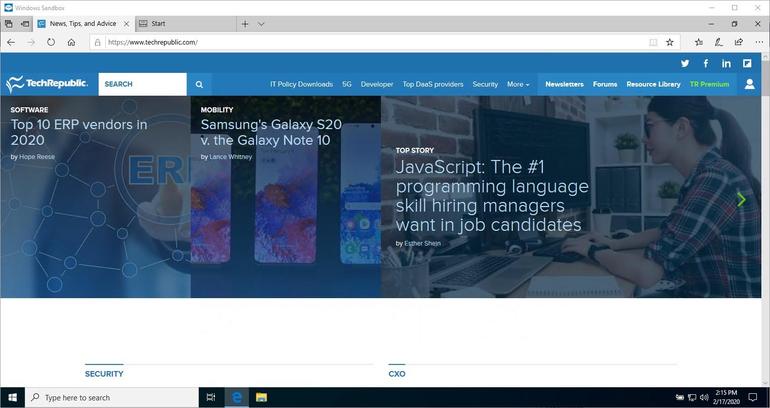Open TechRepublic Twitter page
The height and width of the screenshot is (408, 770).
685,63
